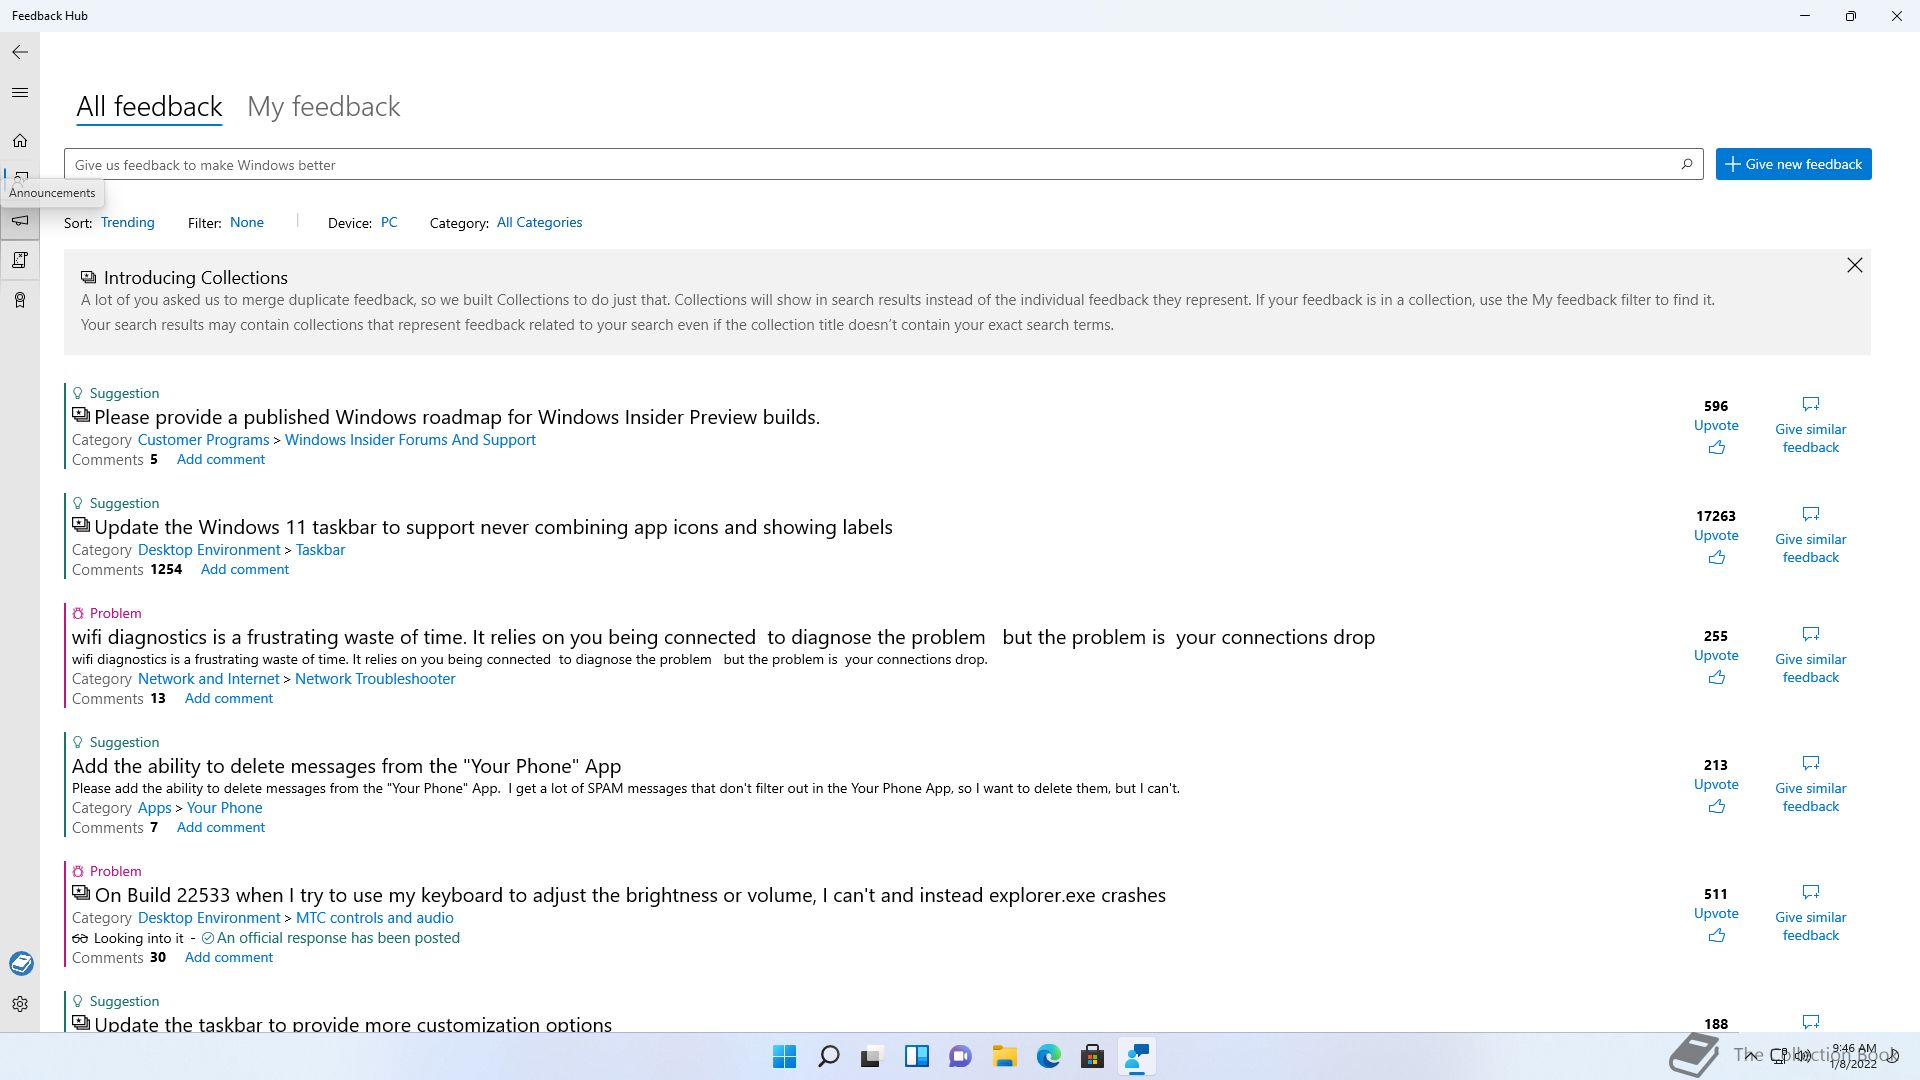Give similar feedback icon for wifi diagnostics item
This screenshot has height=1080, width=1920.
(x=1811, y=634)
